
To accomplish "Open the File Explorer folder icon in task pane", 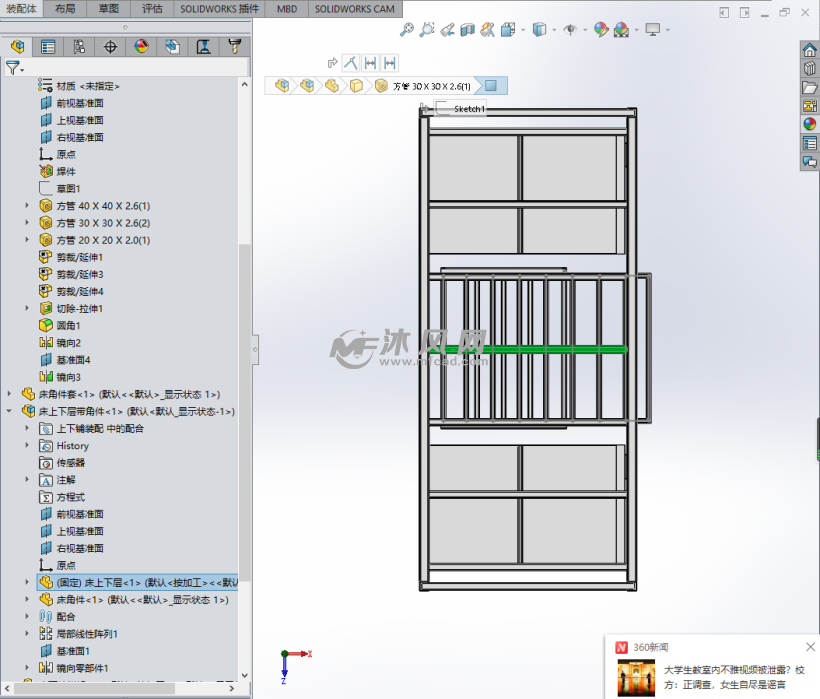I will click(x=810, y=87).
